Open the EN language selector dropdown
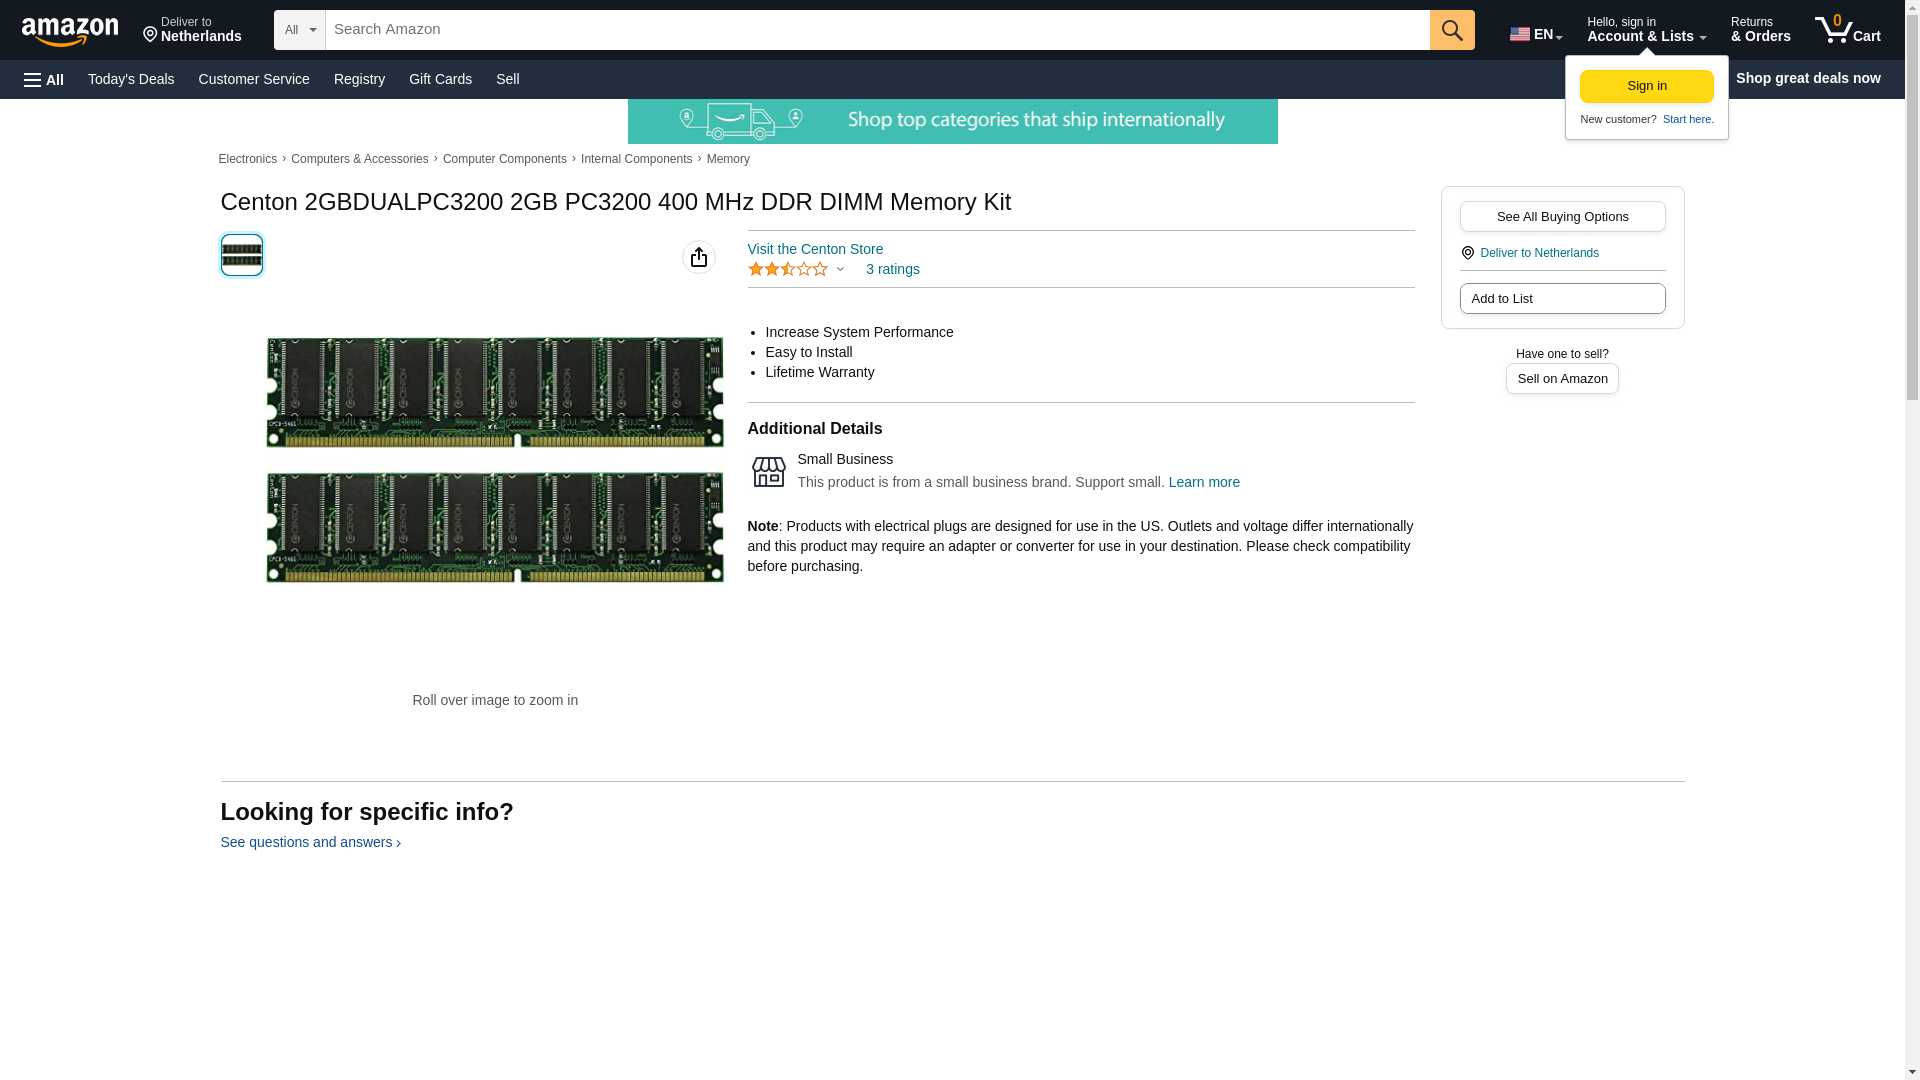Screen dimensions: 1920x1080 pyautogui.click(x=1535, y=34)
